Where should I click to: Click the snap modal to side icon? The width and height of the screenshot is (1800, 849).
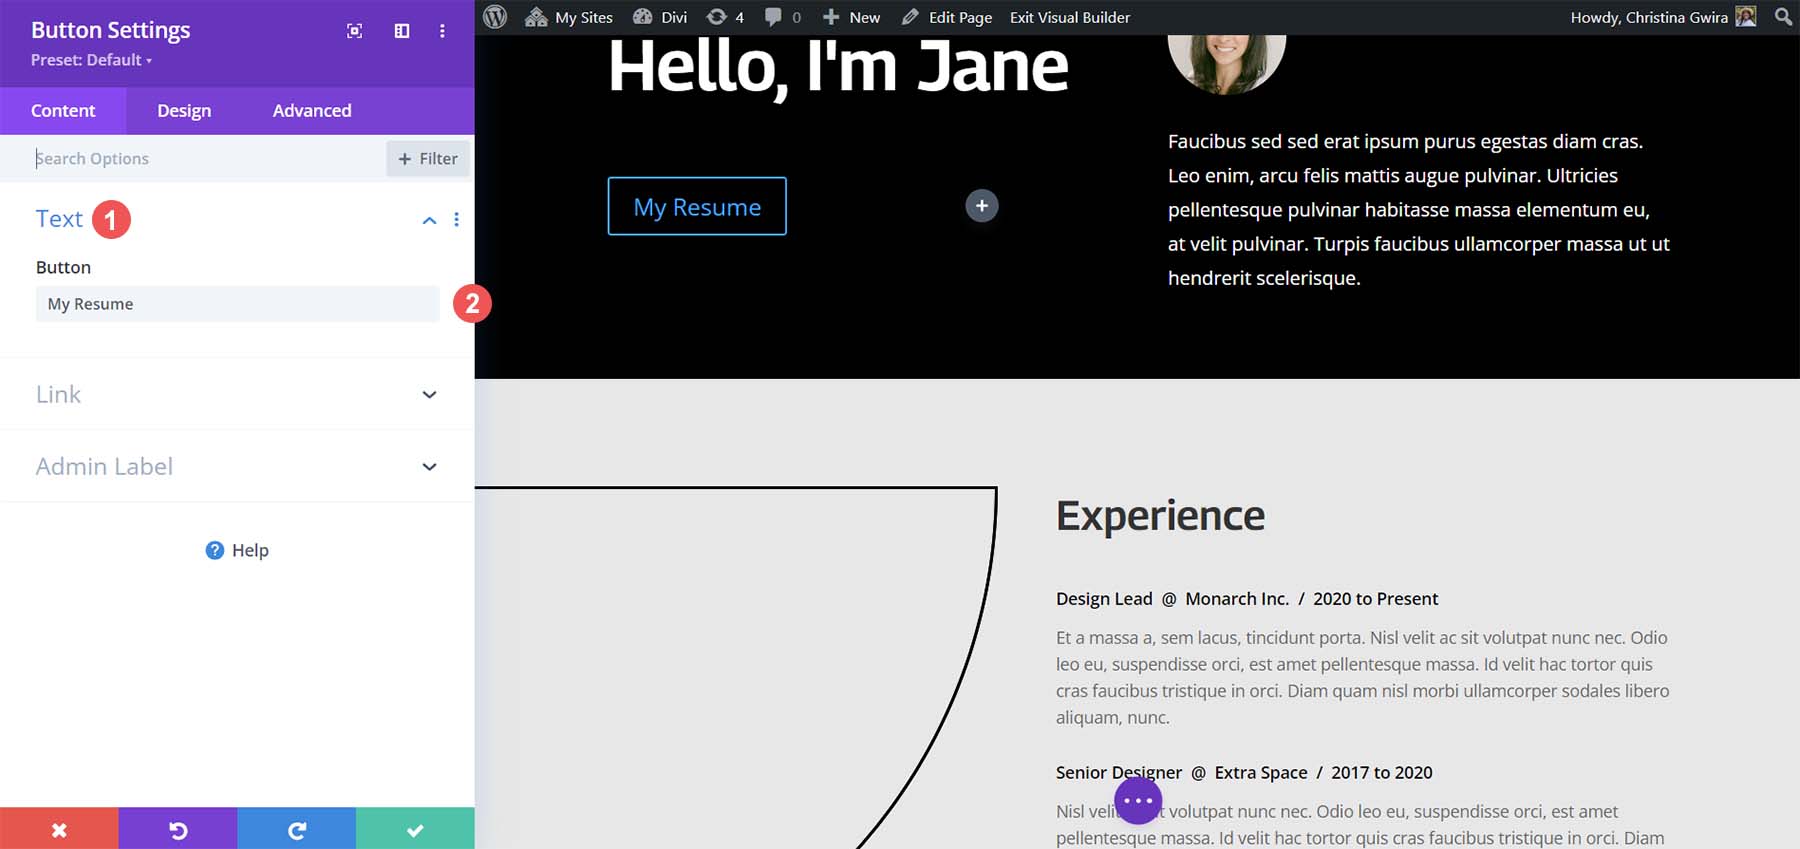(402, 31)
